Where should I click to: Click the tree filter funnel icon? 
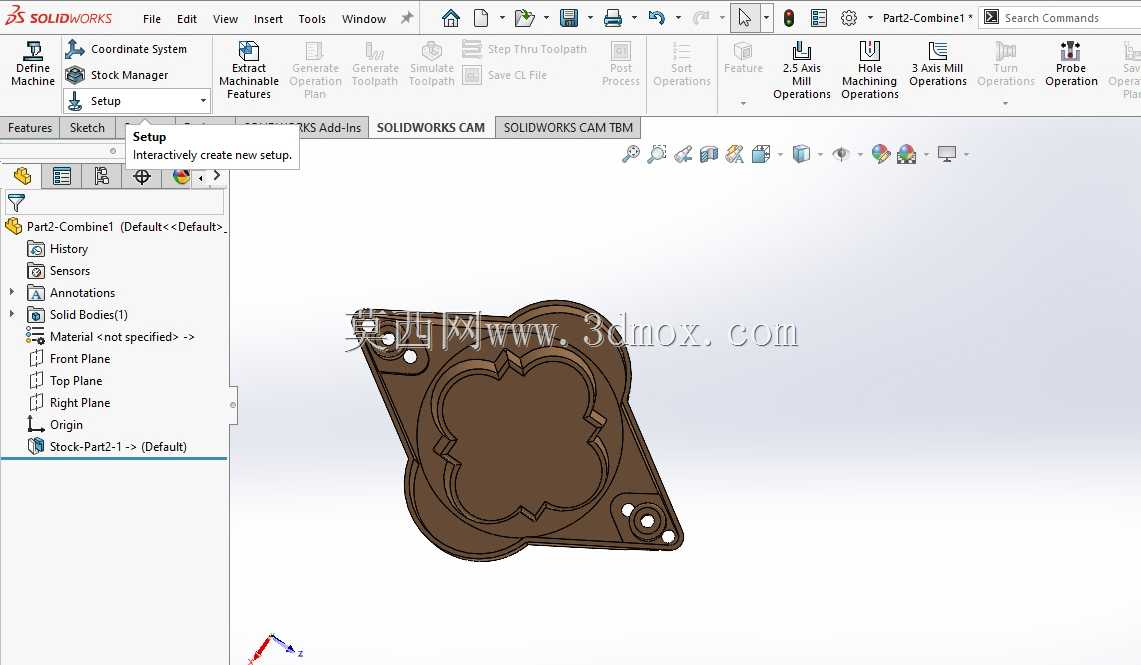point(16,202)
